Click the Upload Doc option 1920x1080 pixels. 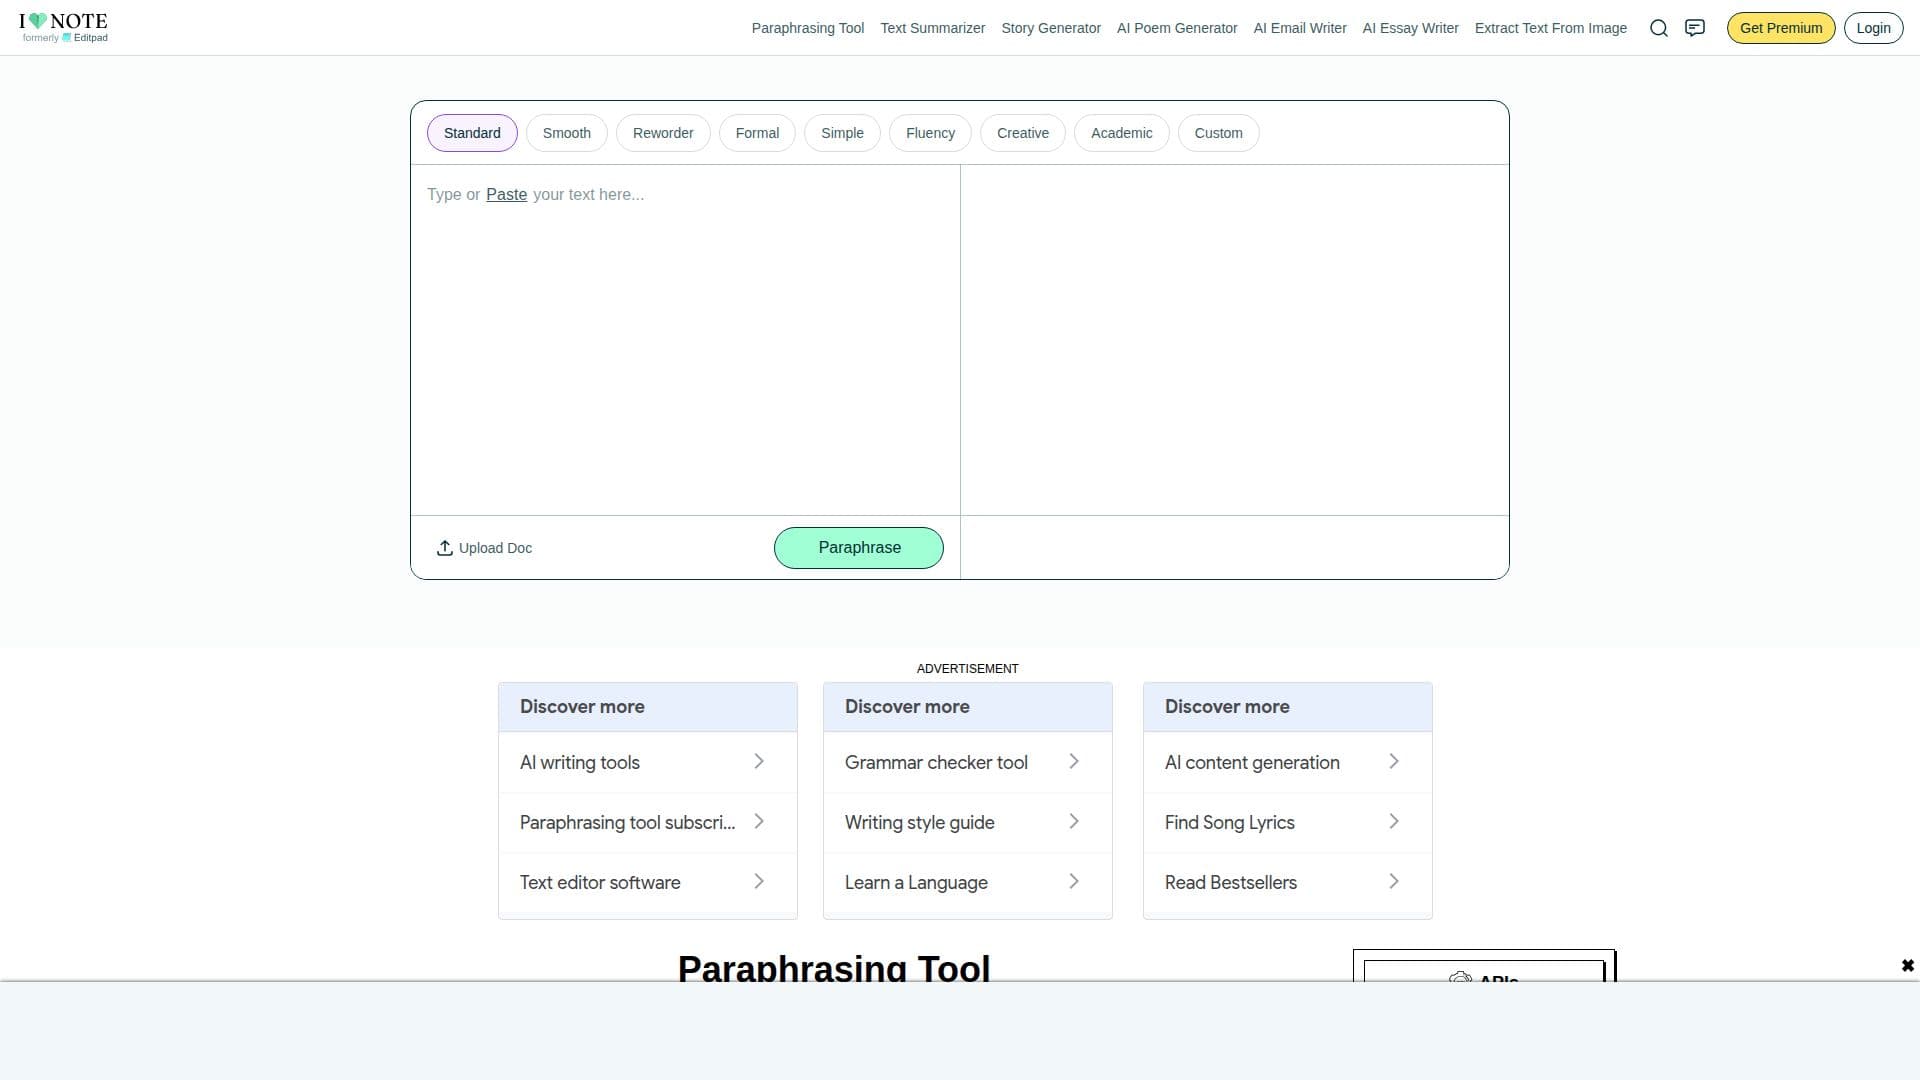coord(484,548)
